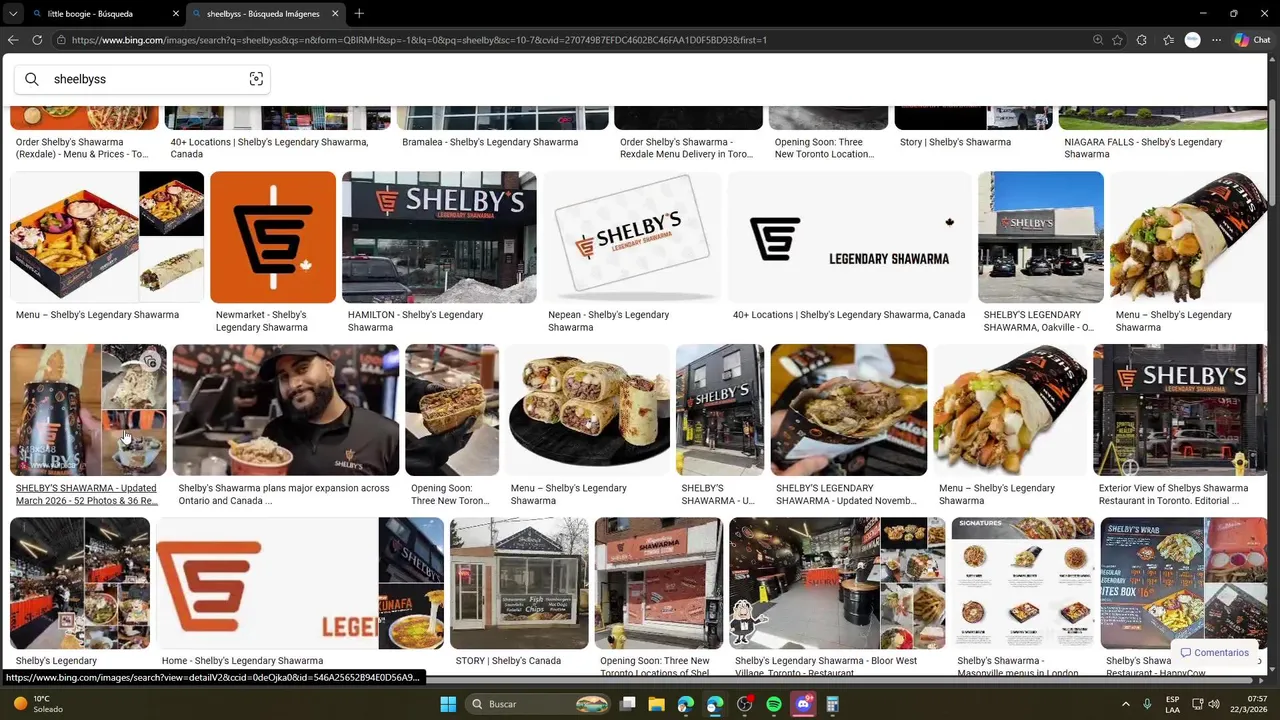The image size is (1280, 720).
Task: Select the 'sheelbyss - Búsqueda Imágenes' tab
Action: point(263,14)
